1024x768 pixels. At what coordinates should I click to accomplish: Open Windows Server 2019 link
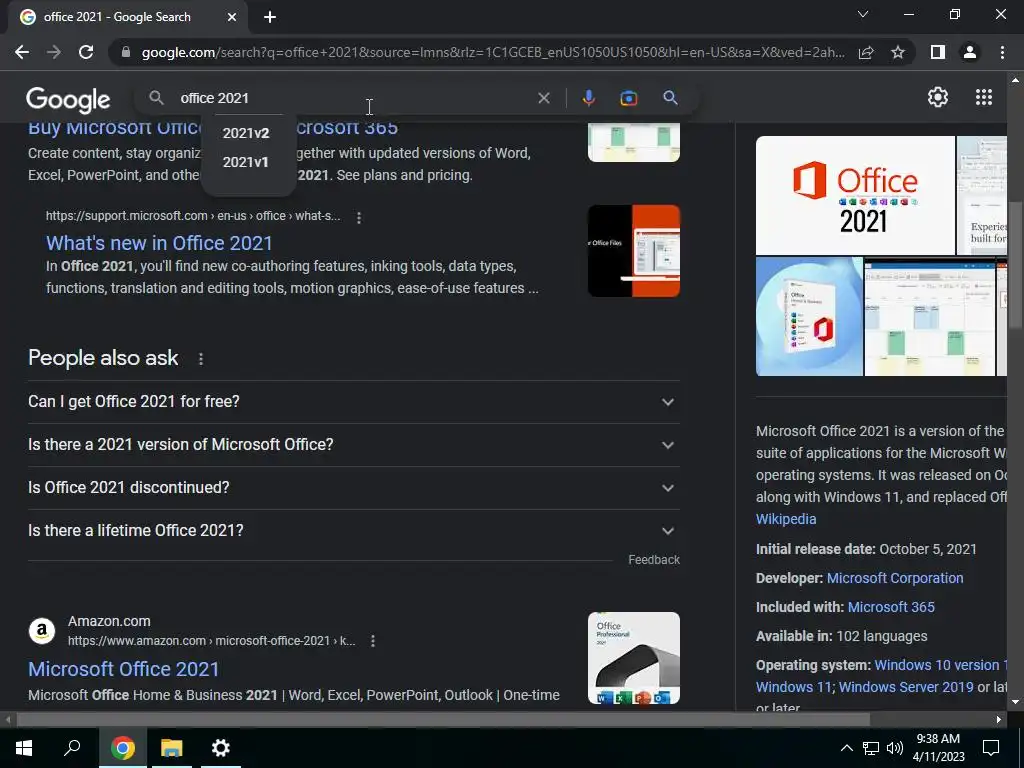click(906, 687)
